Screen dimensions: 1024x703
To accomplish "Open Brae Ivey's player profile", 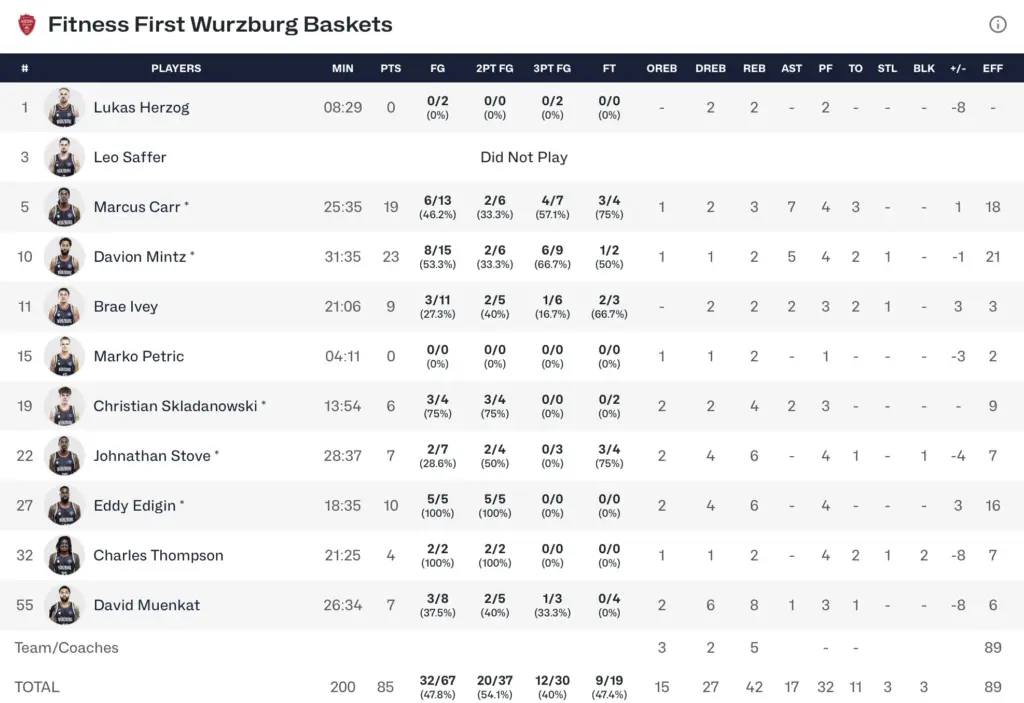I will coord(126,306).
